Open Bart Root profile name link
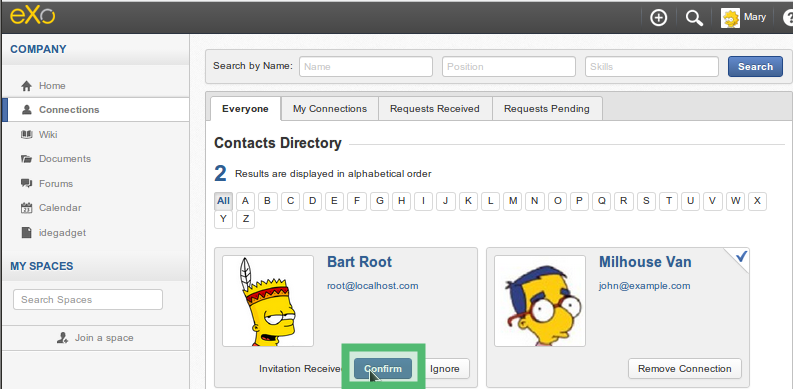 (x=360, y=262)
